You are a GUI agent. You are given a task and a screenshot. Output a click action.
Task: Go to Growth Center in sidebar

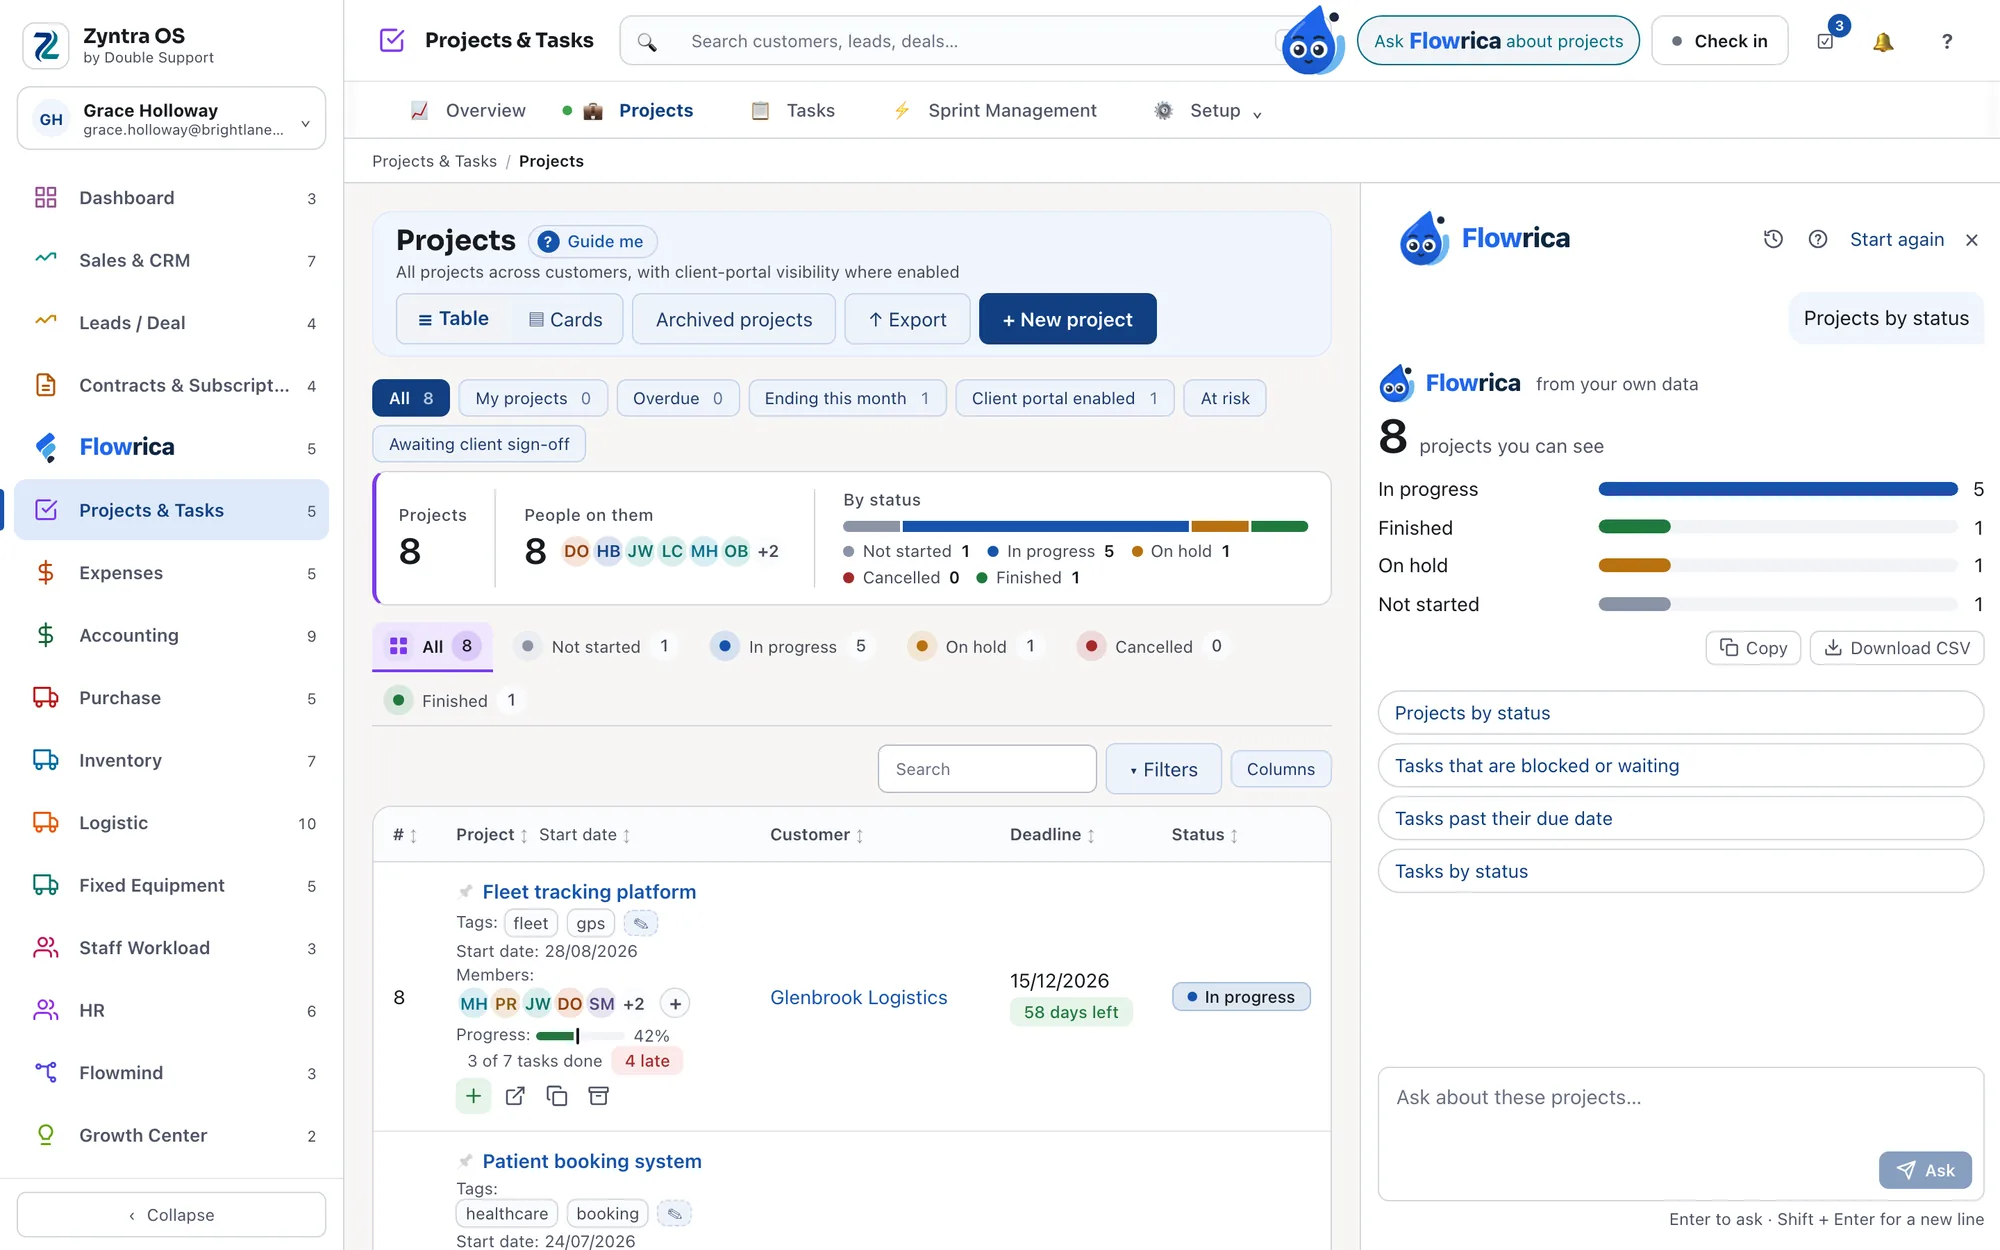pos(172,1136)
